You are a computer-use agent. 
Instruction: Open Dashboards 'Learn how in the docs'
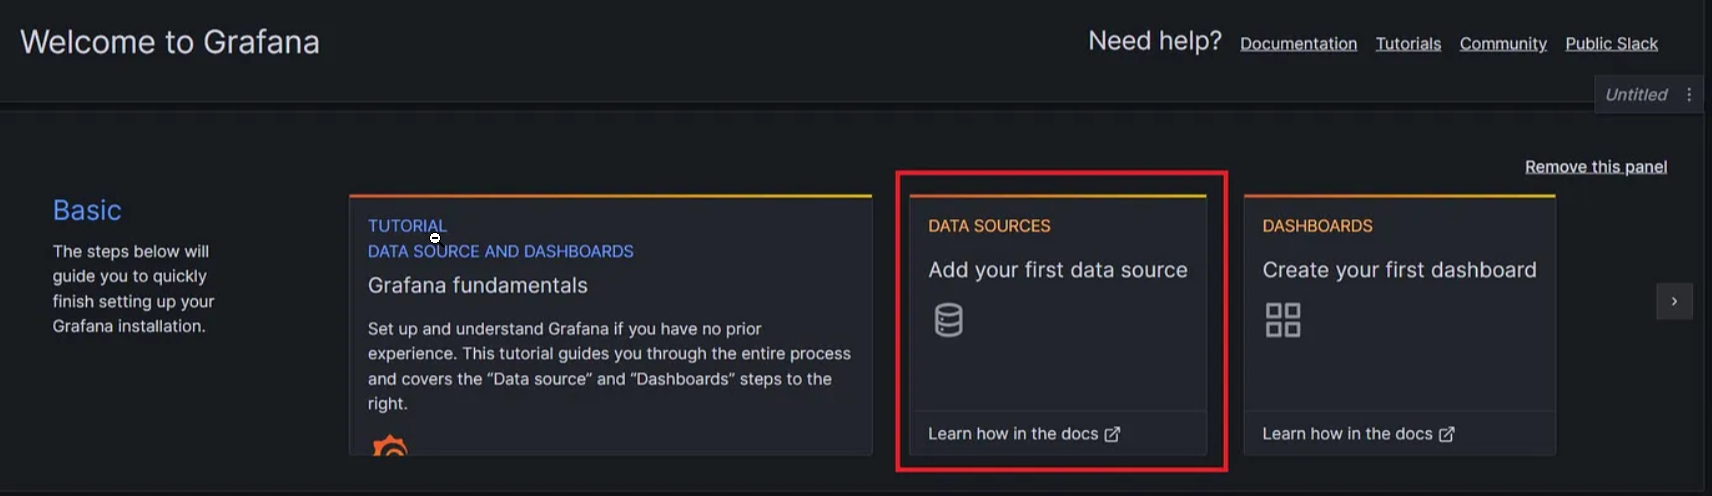tap(1346, 434)
